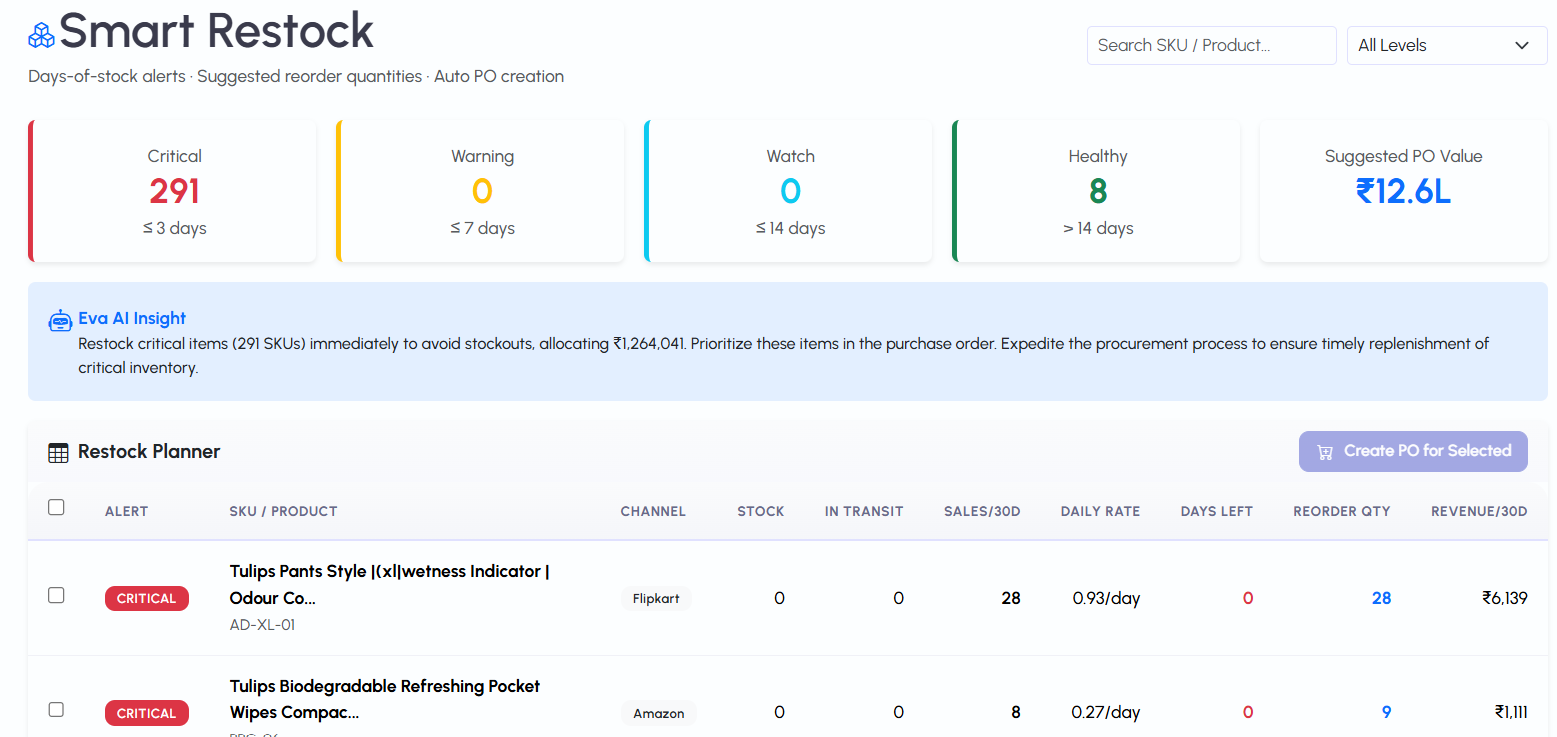Focus the Search SKU / Product field
This screenshot has height=737, width=1557.
[x=1211, y=45]
